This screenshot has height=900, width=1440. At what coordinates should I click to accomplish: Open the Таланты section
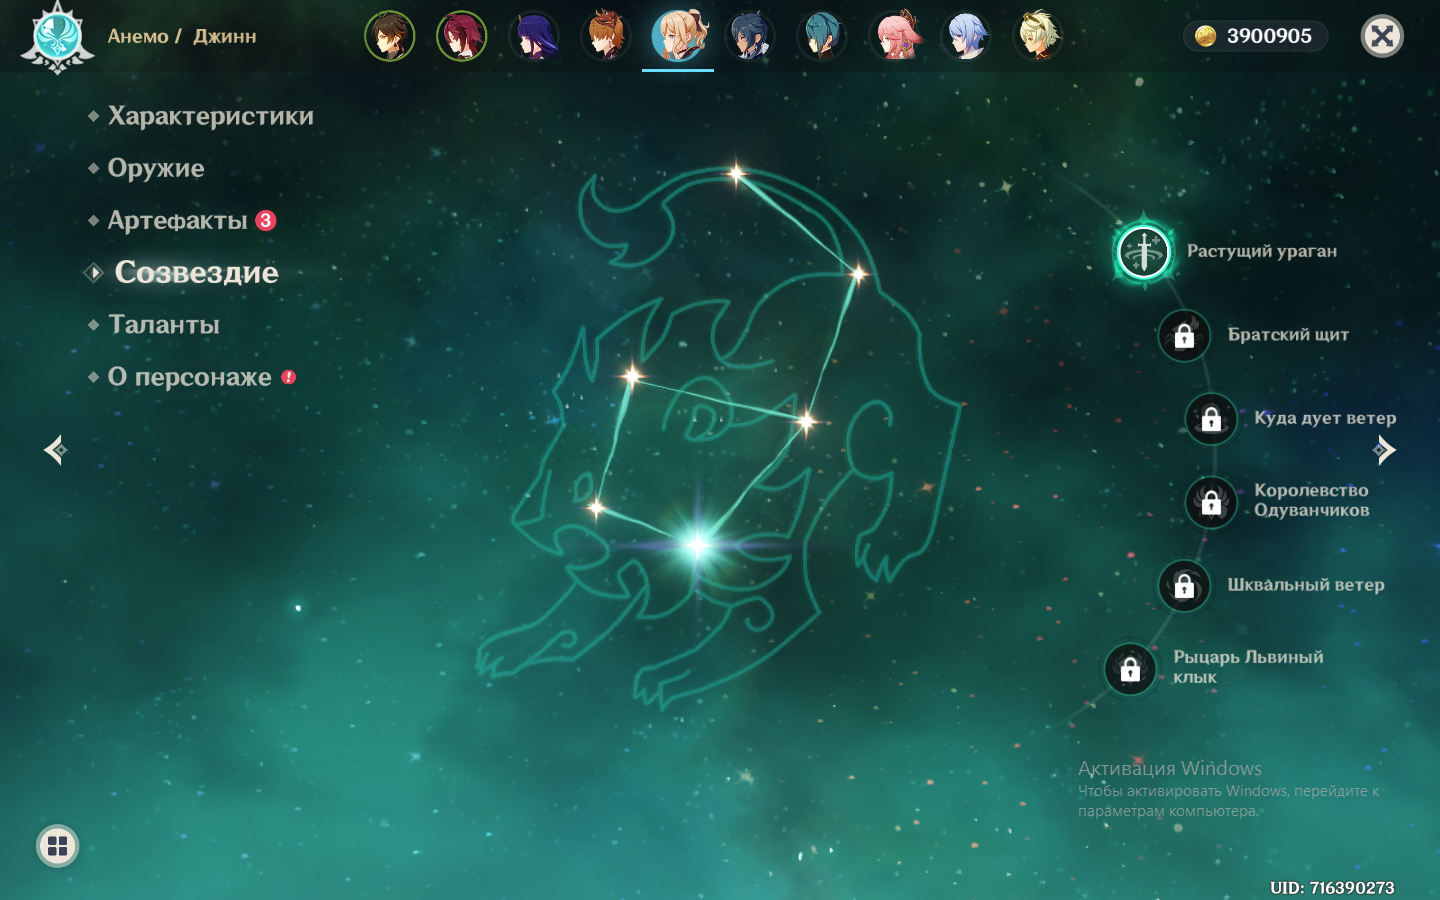pyautogui.click(x=164, y=324)
